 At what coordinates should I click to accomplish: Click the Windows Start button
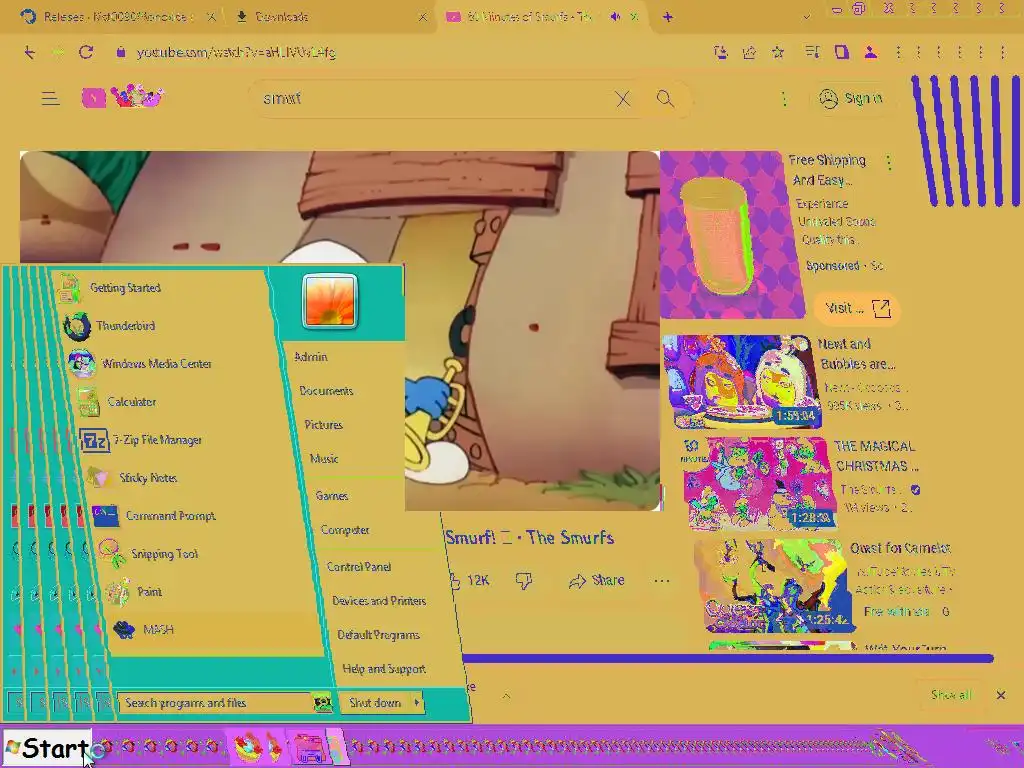(x=47, y=748)
